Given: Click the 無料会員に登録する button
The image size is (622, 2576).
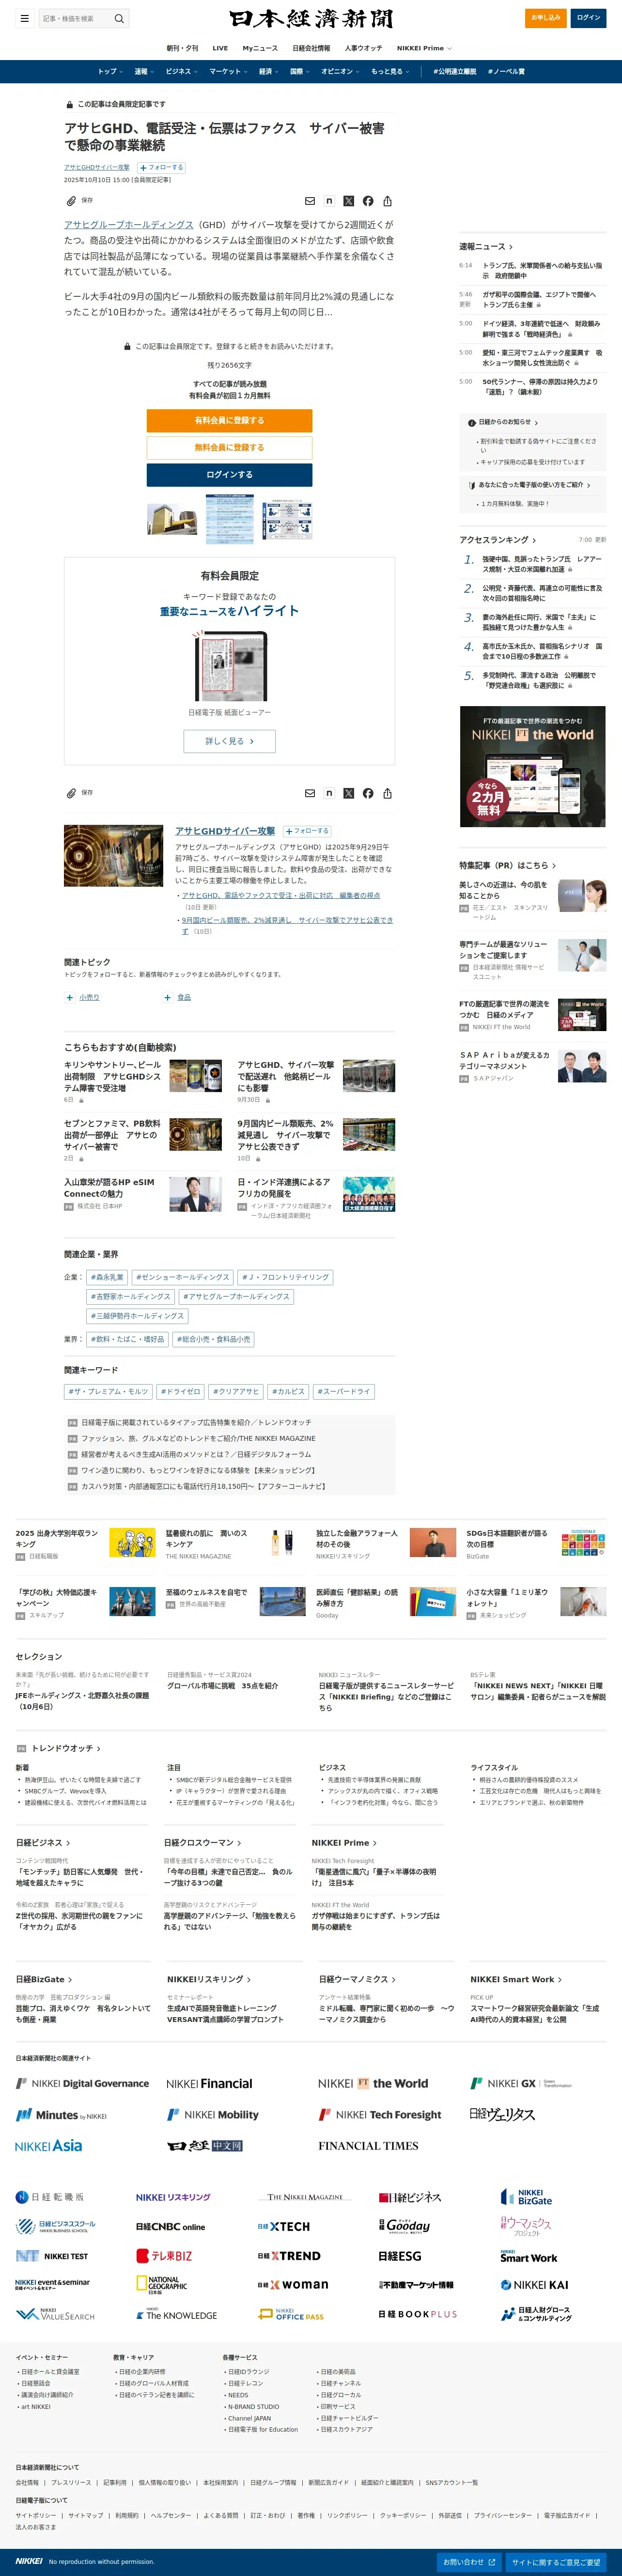Looking at the screenshot, I should [229, 447].
